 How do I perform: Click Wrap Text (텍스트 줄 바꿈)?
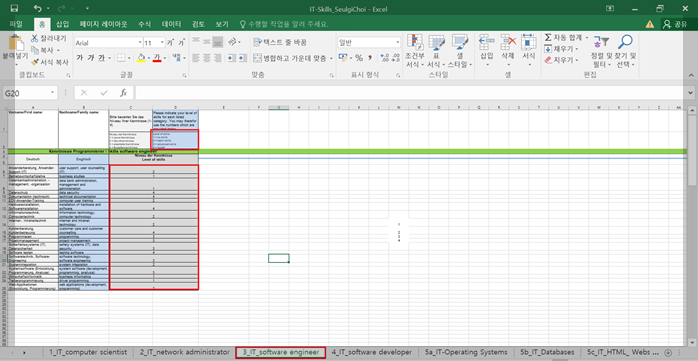click(x=280, y=42)
